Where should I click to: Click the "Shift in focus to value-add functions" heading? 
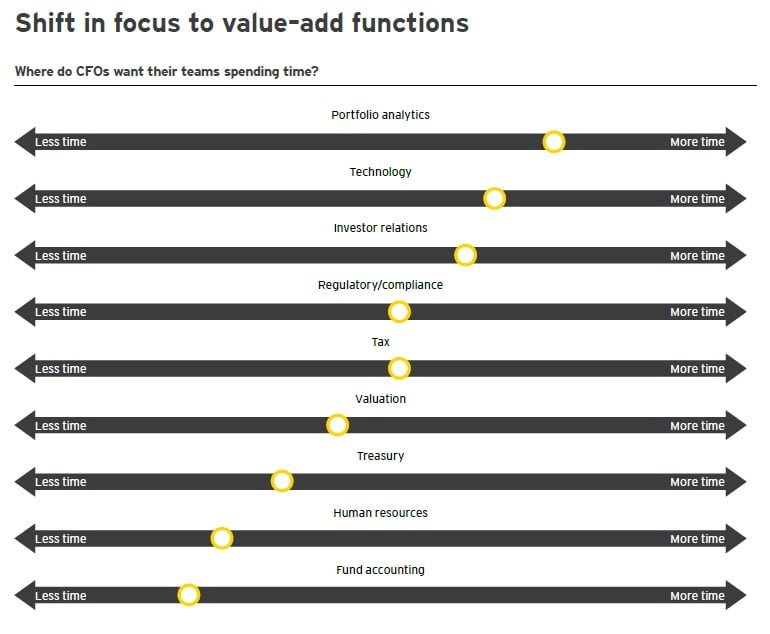[x=242, y=23]
